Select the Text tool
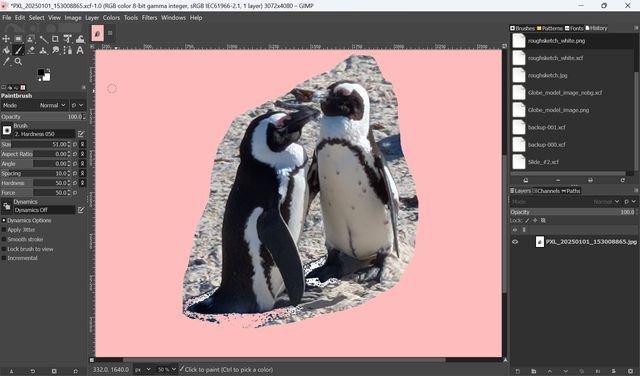Image resolution: width=640 pixels, height=376 pixels. coord(80,50)
